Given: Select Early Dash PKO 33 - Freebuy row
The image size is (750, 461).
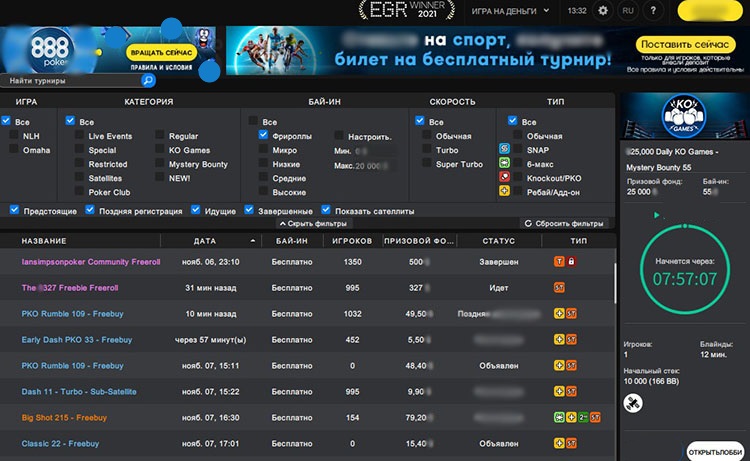Looking at the screenshot, I should (x=307, y=340).
